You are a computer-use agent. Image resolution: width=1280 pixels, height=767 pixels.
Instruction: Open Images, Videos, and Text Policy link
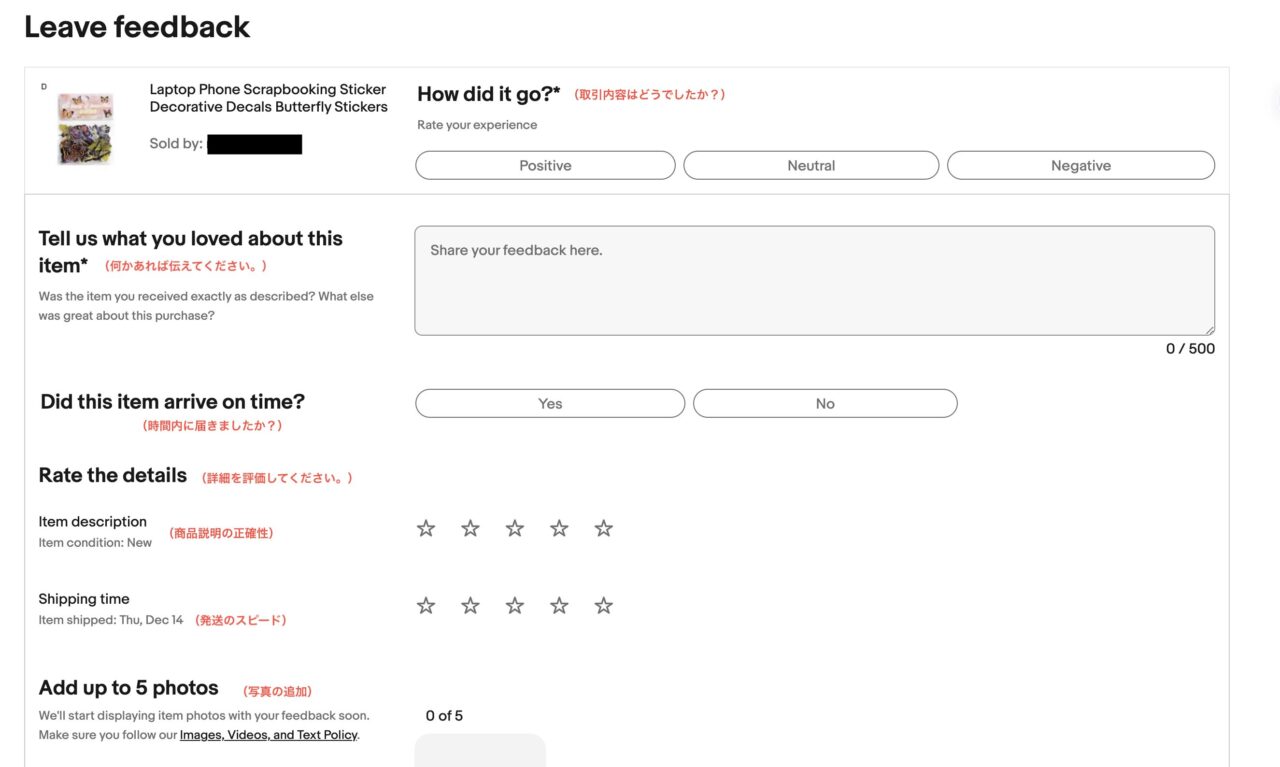coord(268,735)
